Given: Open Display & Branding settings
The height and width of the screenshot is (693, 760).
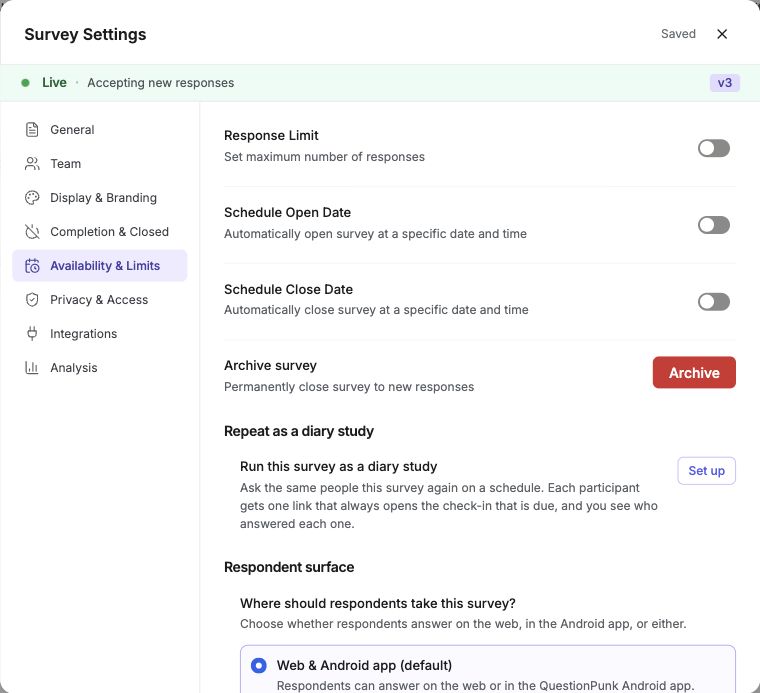Looking at the screenshot, I should [100, 198].
